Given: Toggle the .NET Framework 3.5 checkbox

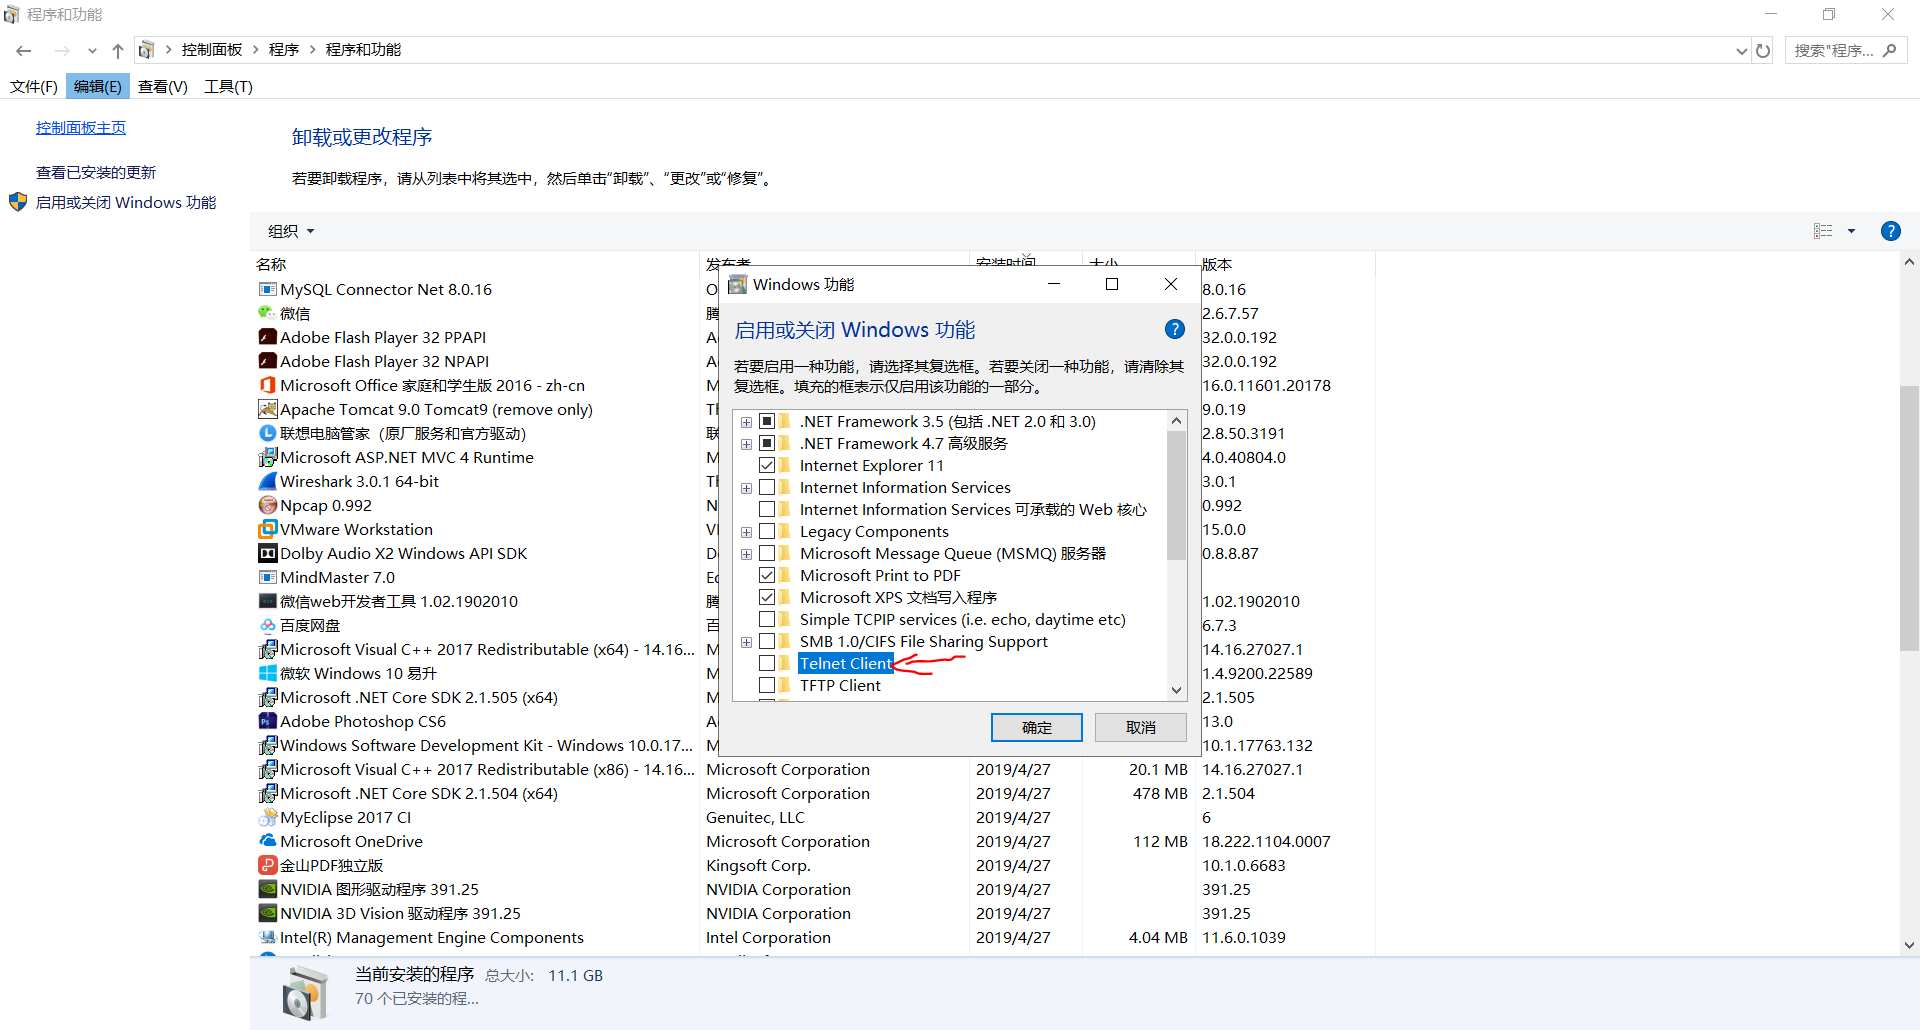Looking at the screenshot, I should point(767,422).
